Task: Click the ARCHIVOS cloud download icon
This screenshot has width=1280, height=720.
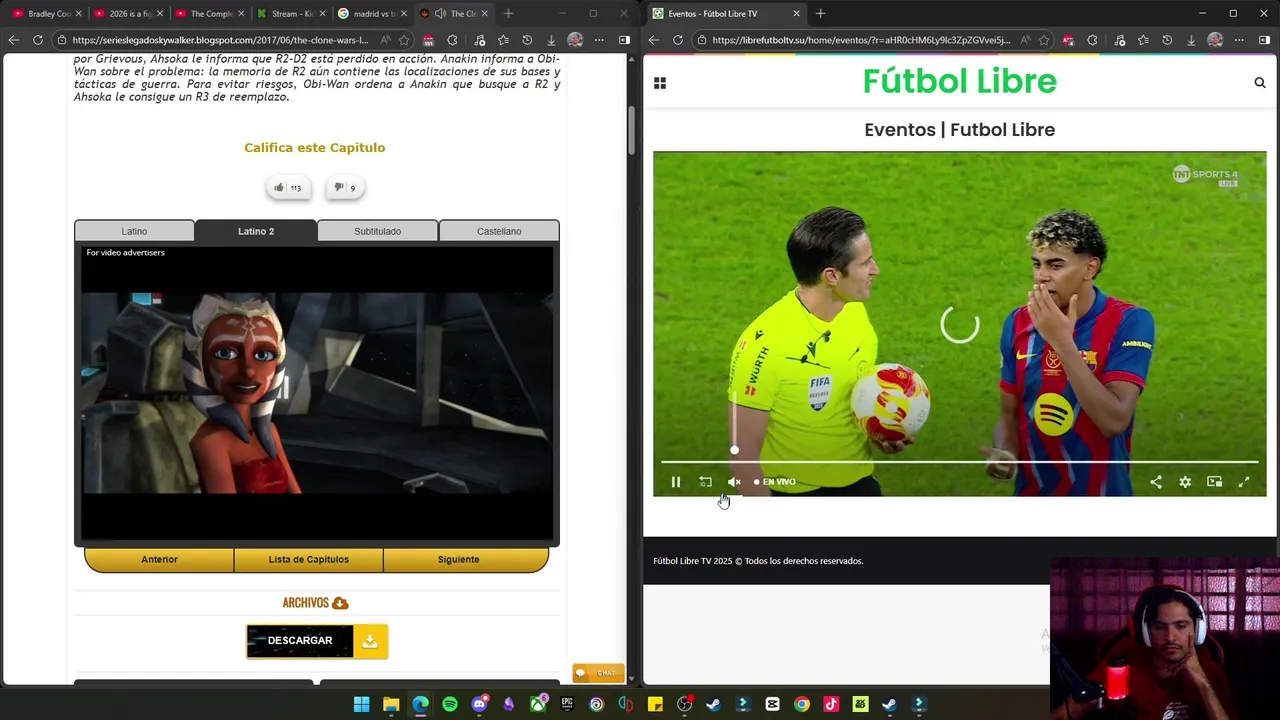Action: (x=340, y=603)
